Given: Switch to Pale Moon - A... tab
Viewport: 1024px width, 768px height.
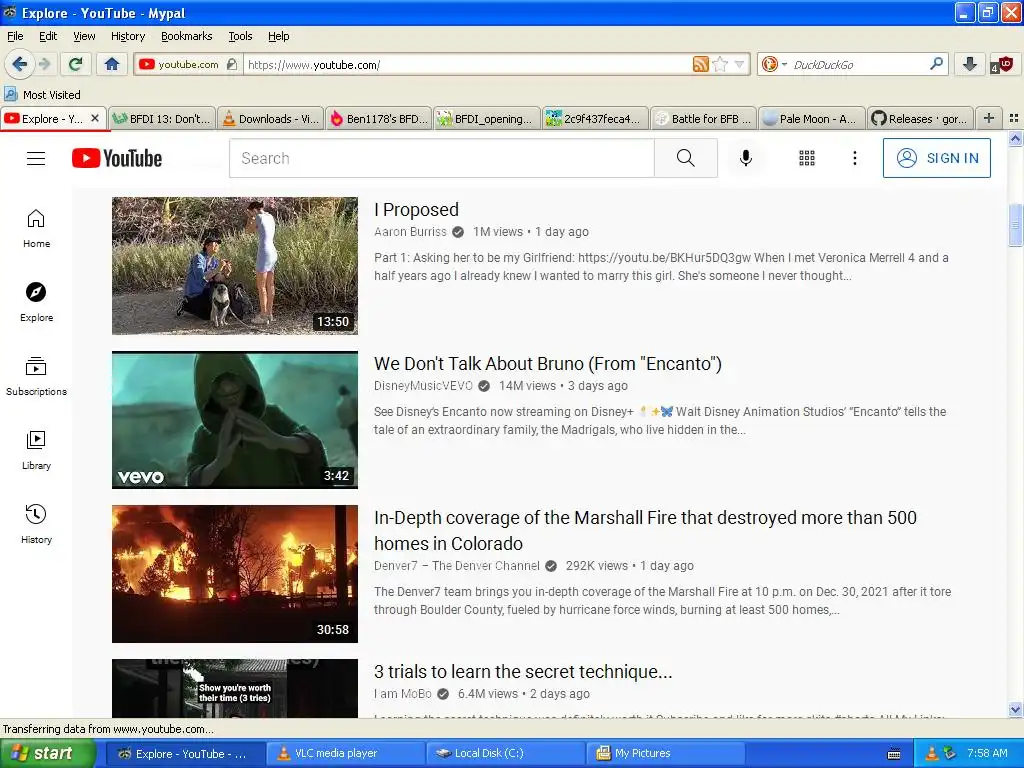Looking at the screenshot, I should coord(812,119).
